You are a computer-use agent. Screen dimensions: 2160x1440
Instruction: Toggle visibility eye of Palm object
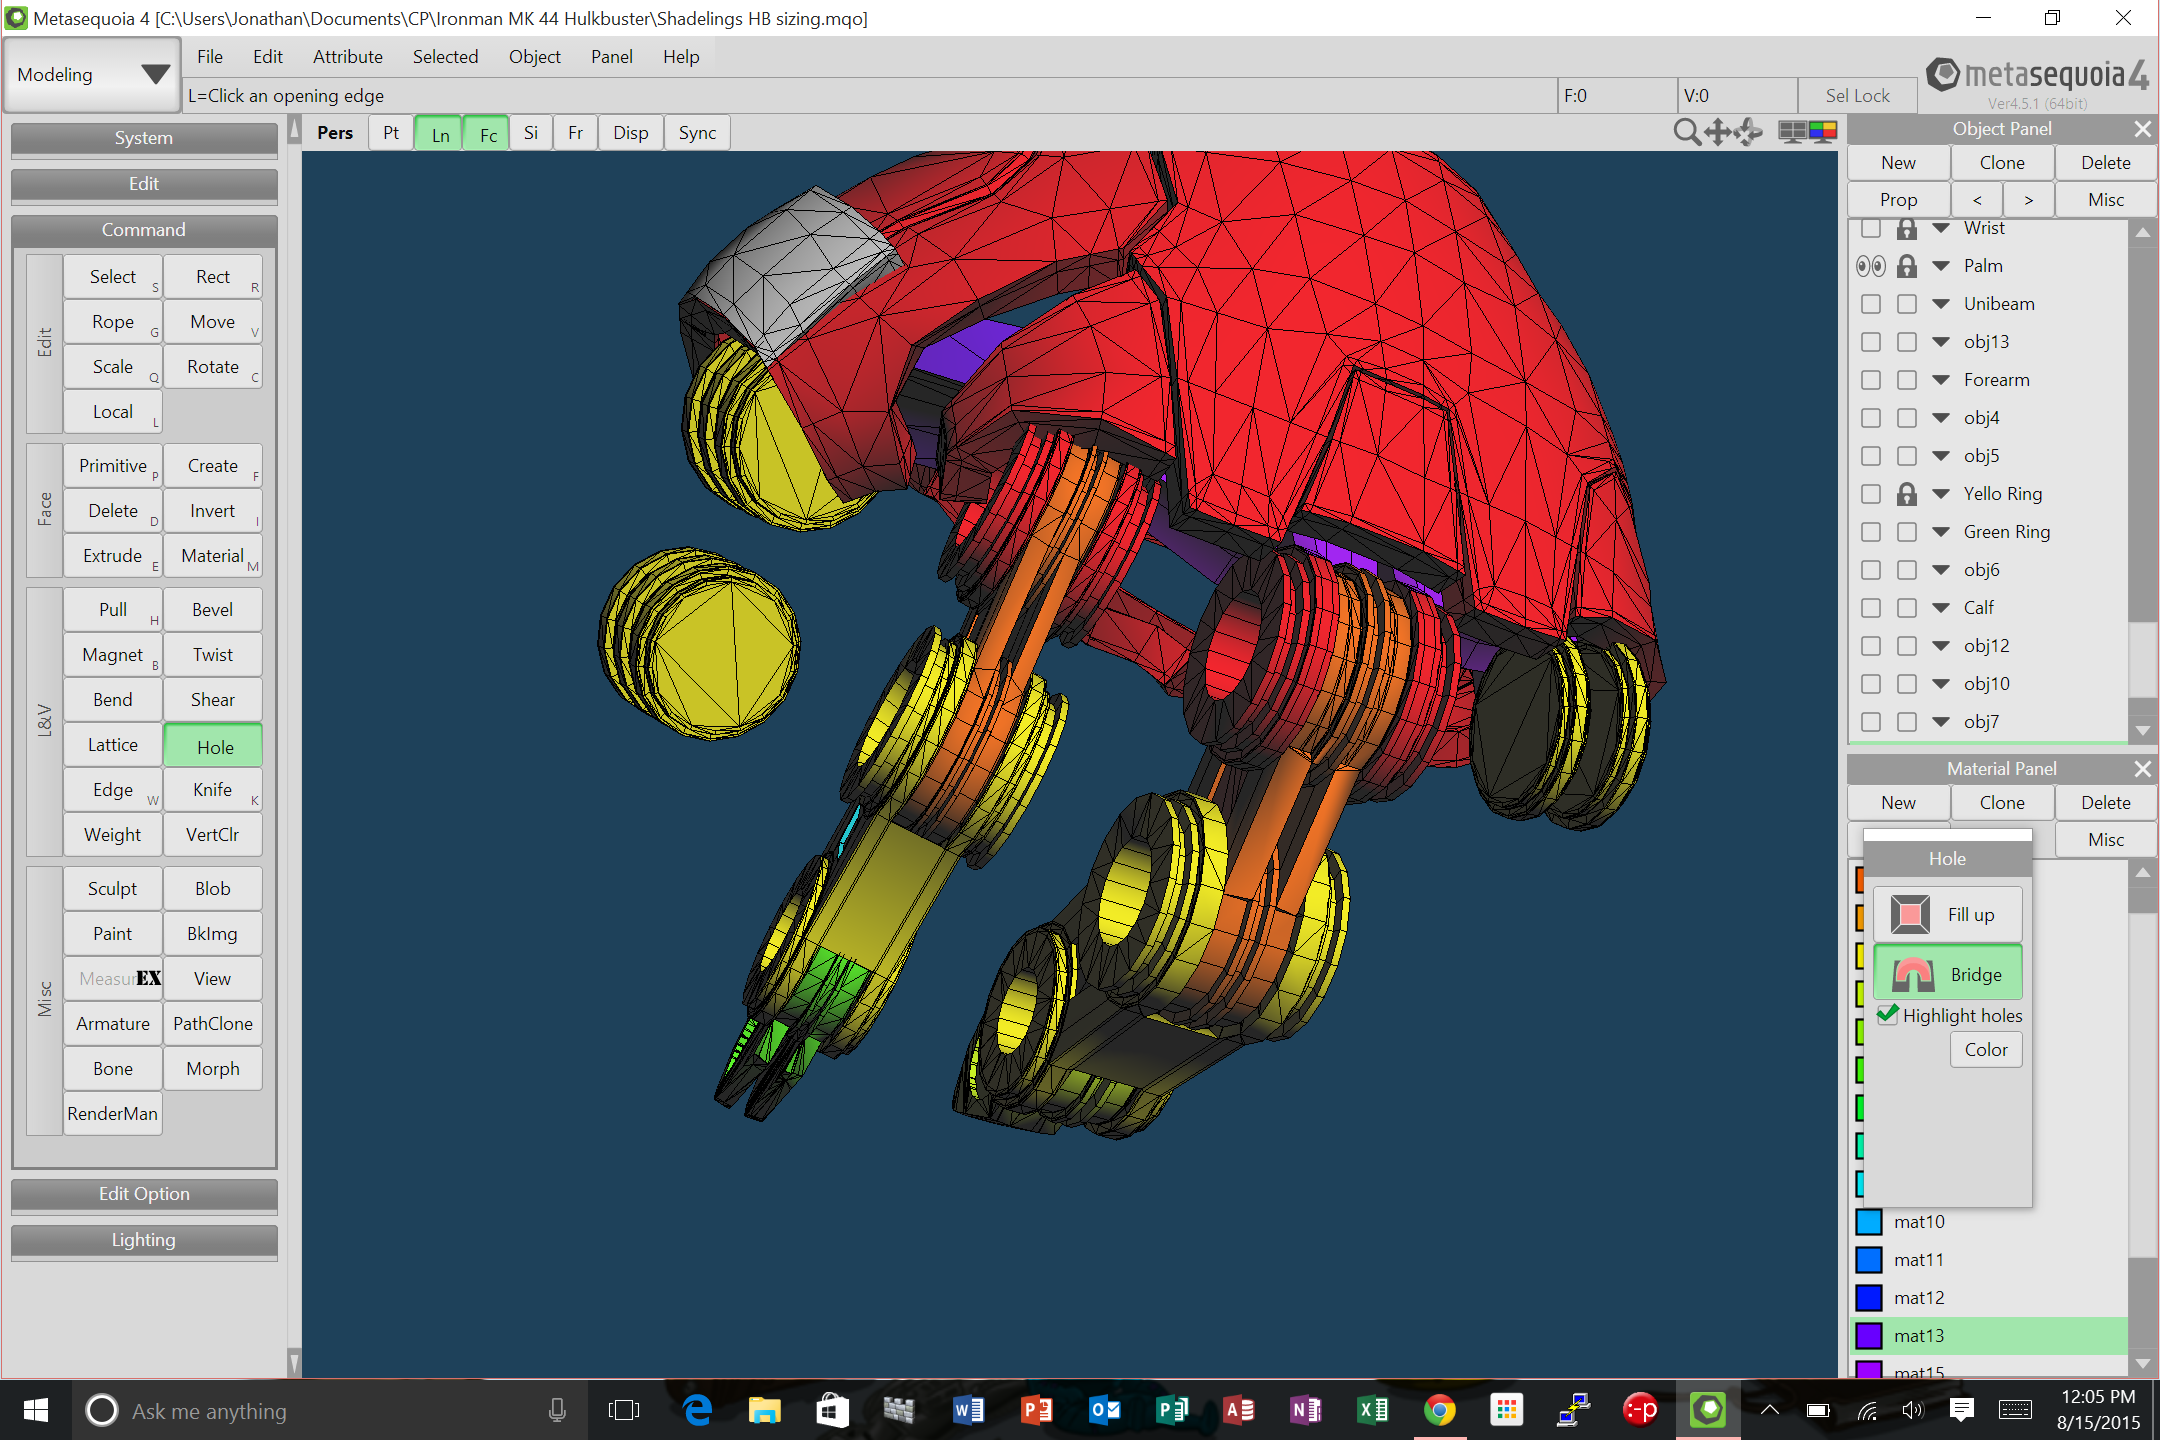click(x=1870, y=266)
